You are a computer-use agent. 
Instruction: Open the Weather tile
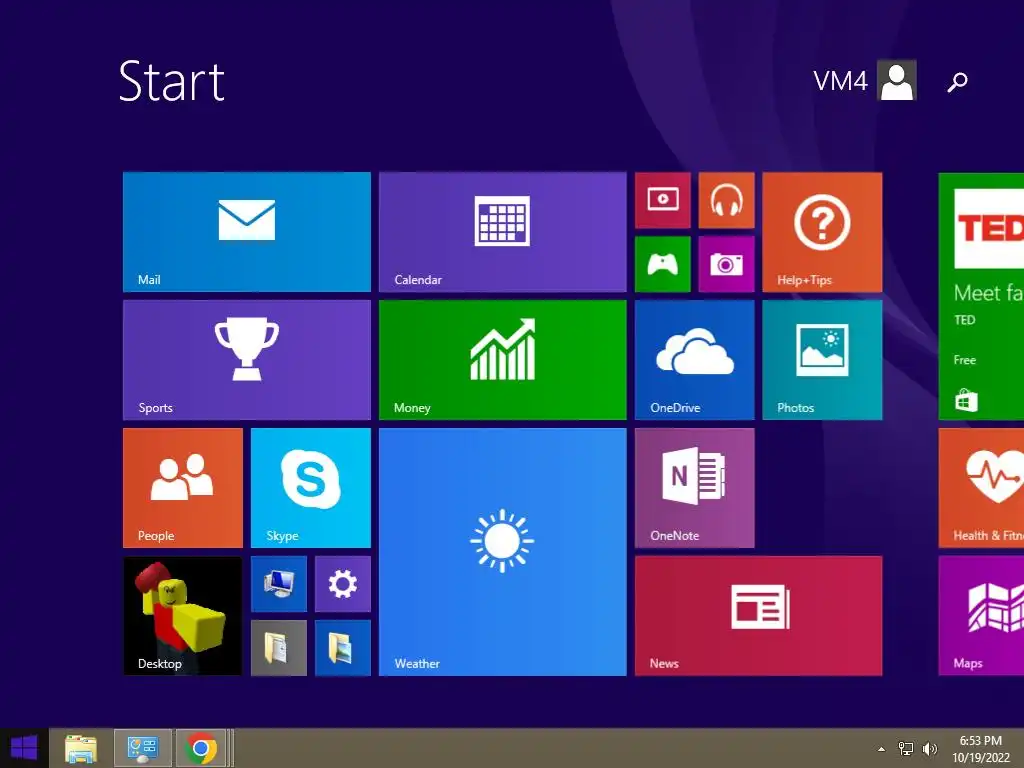coord(503,552)
